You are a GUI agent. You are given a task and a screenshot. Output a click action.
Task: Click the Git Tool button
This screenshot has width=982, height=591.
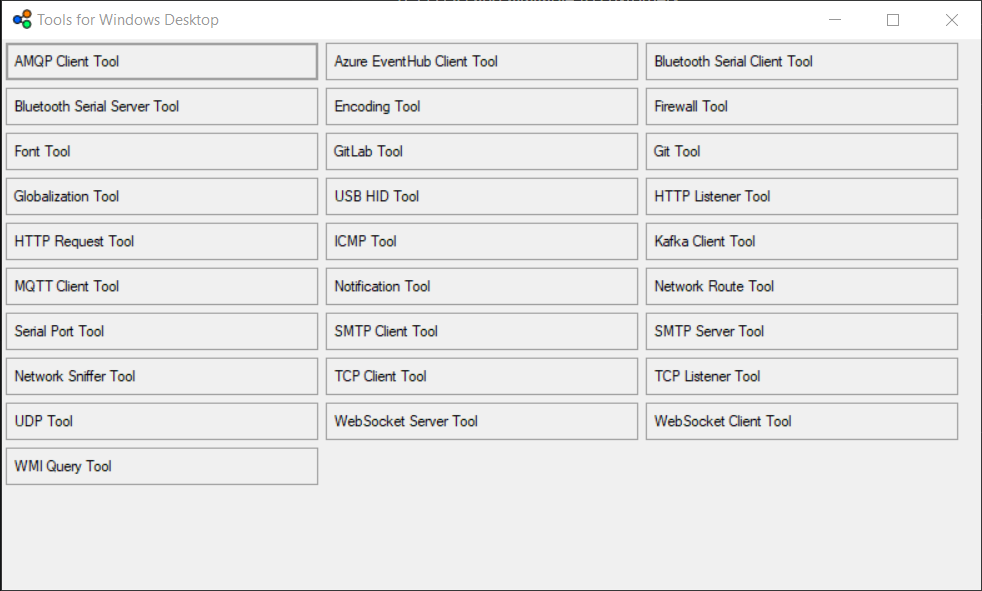(801, 152)
